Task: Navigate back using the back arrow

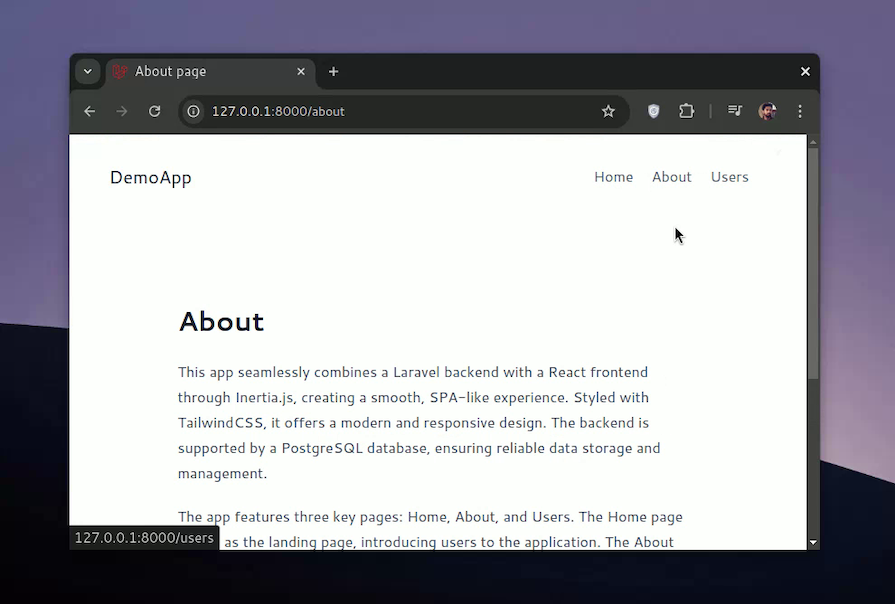Action: click(89, 111)
